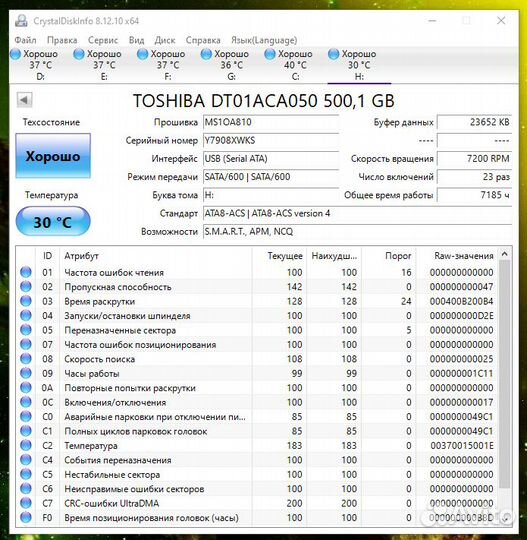Open the Справка menu
The image size is (527, 540).
point(203,40)
